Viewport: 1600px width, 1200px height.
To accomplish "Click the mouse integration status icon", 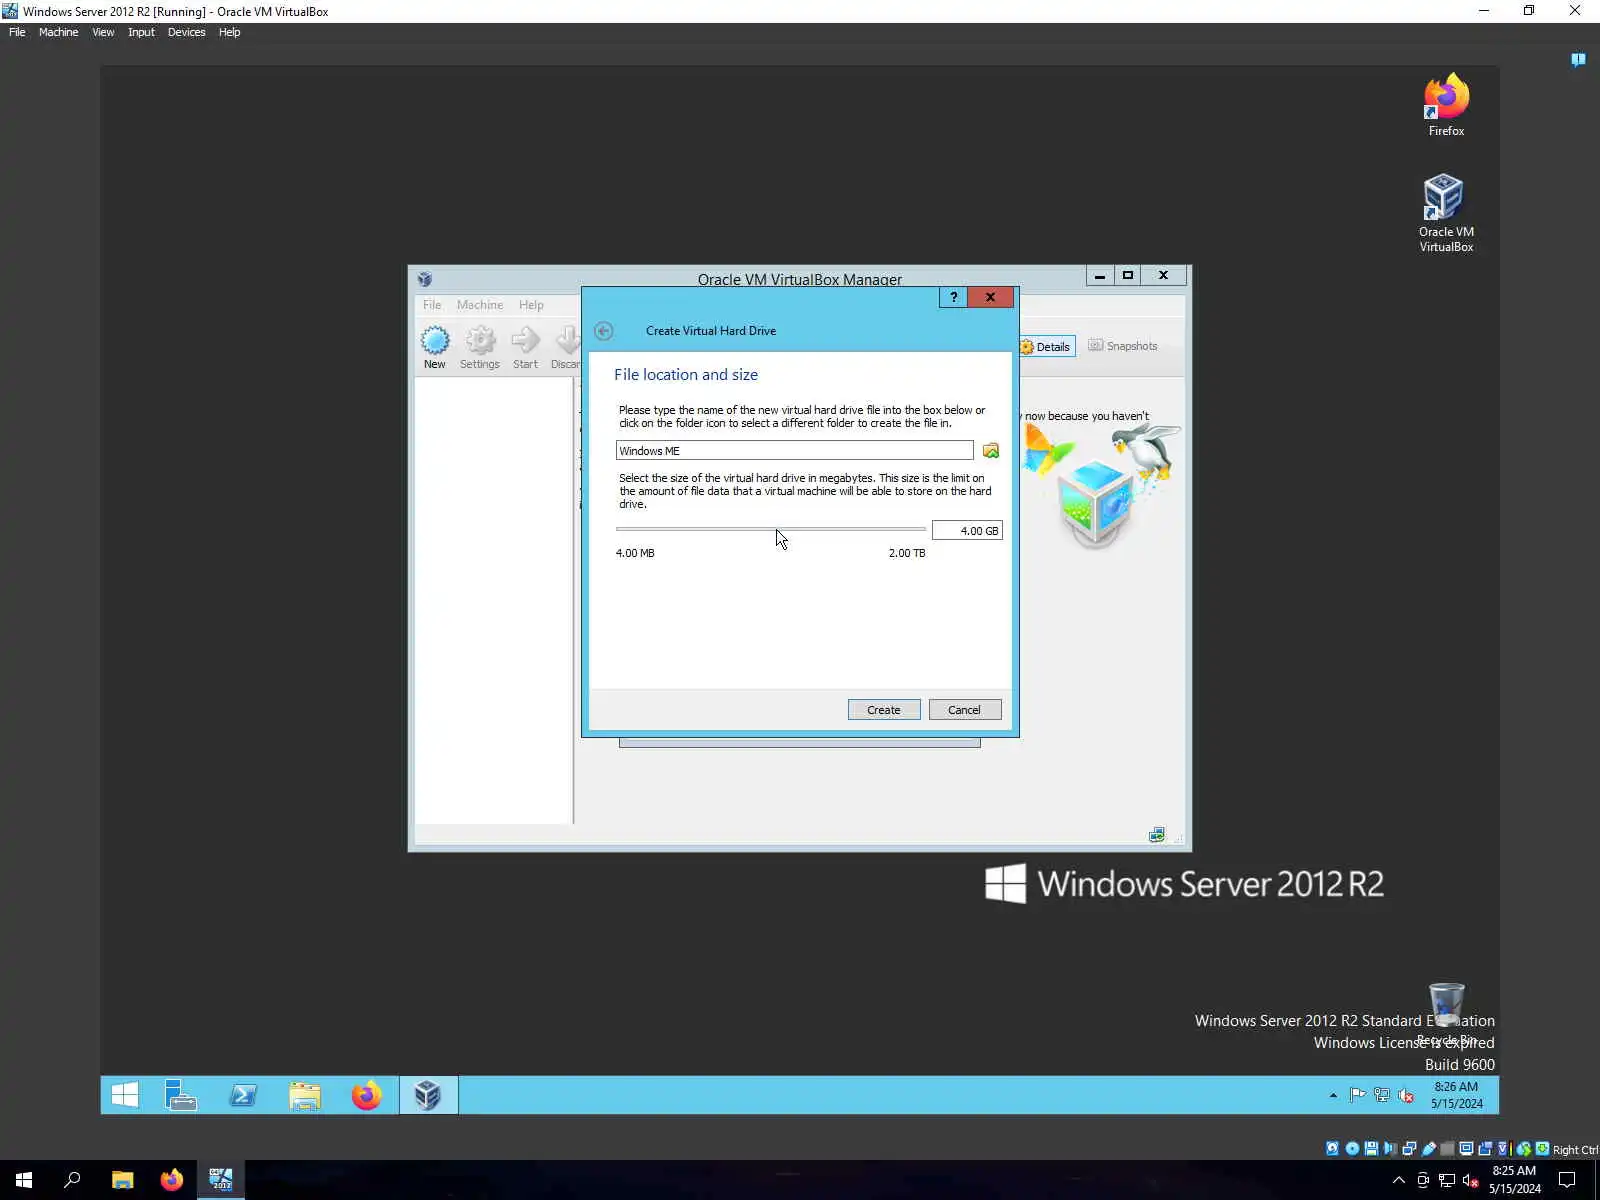I will (x=1524, y=1149).
